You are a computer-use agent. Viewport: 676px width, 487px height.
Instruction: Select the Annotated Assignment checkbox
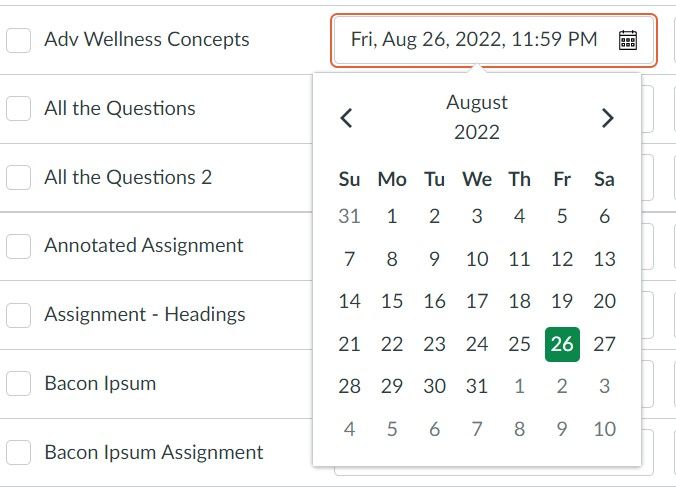[x=19, y=246]
